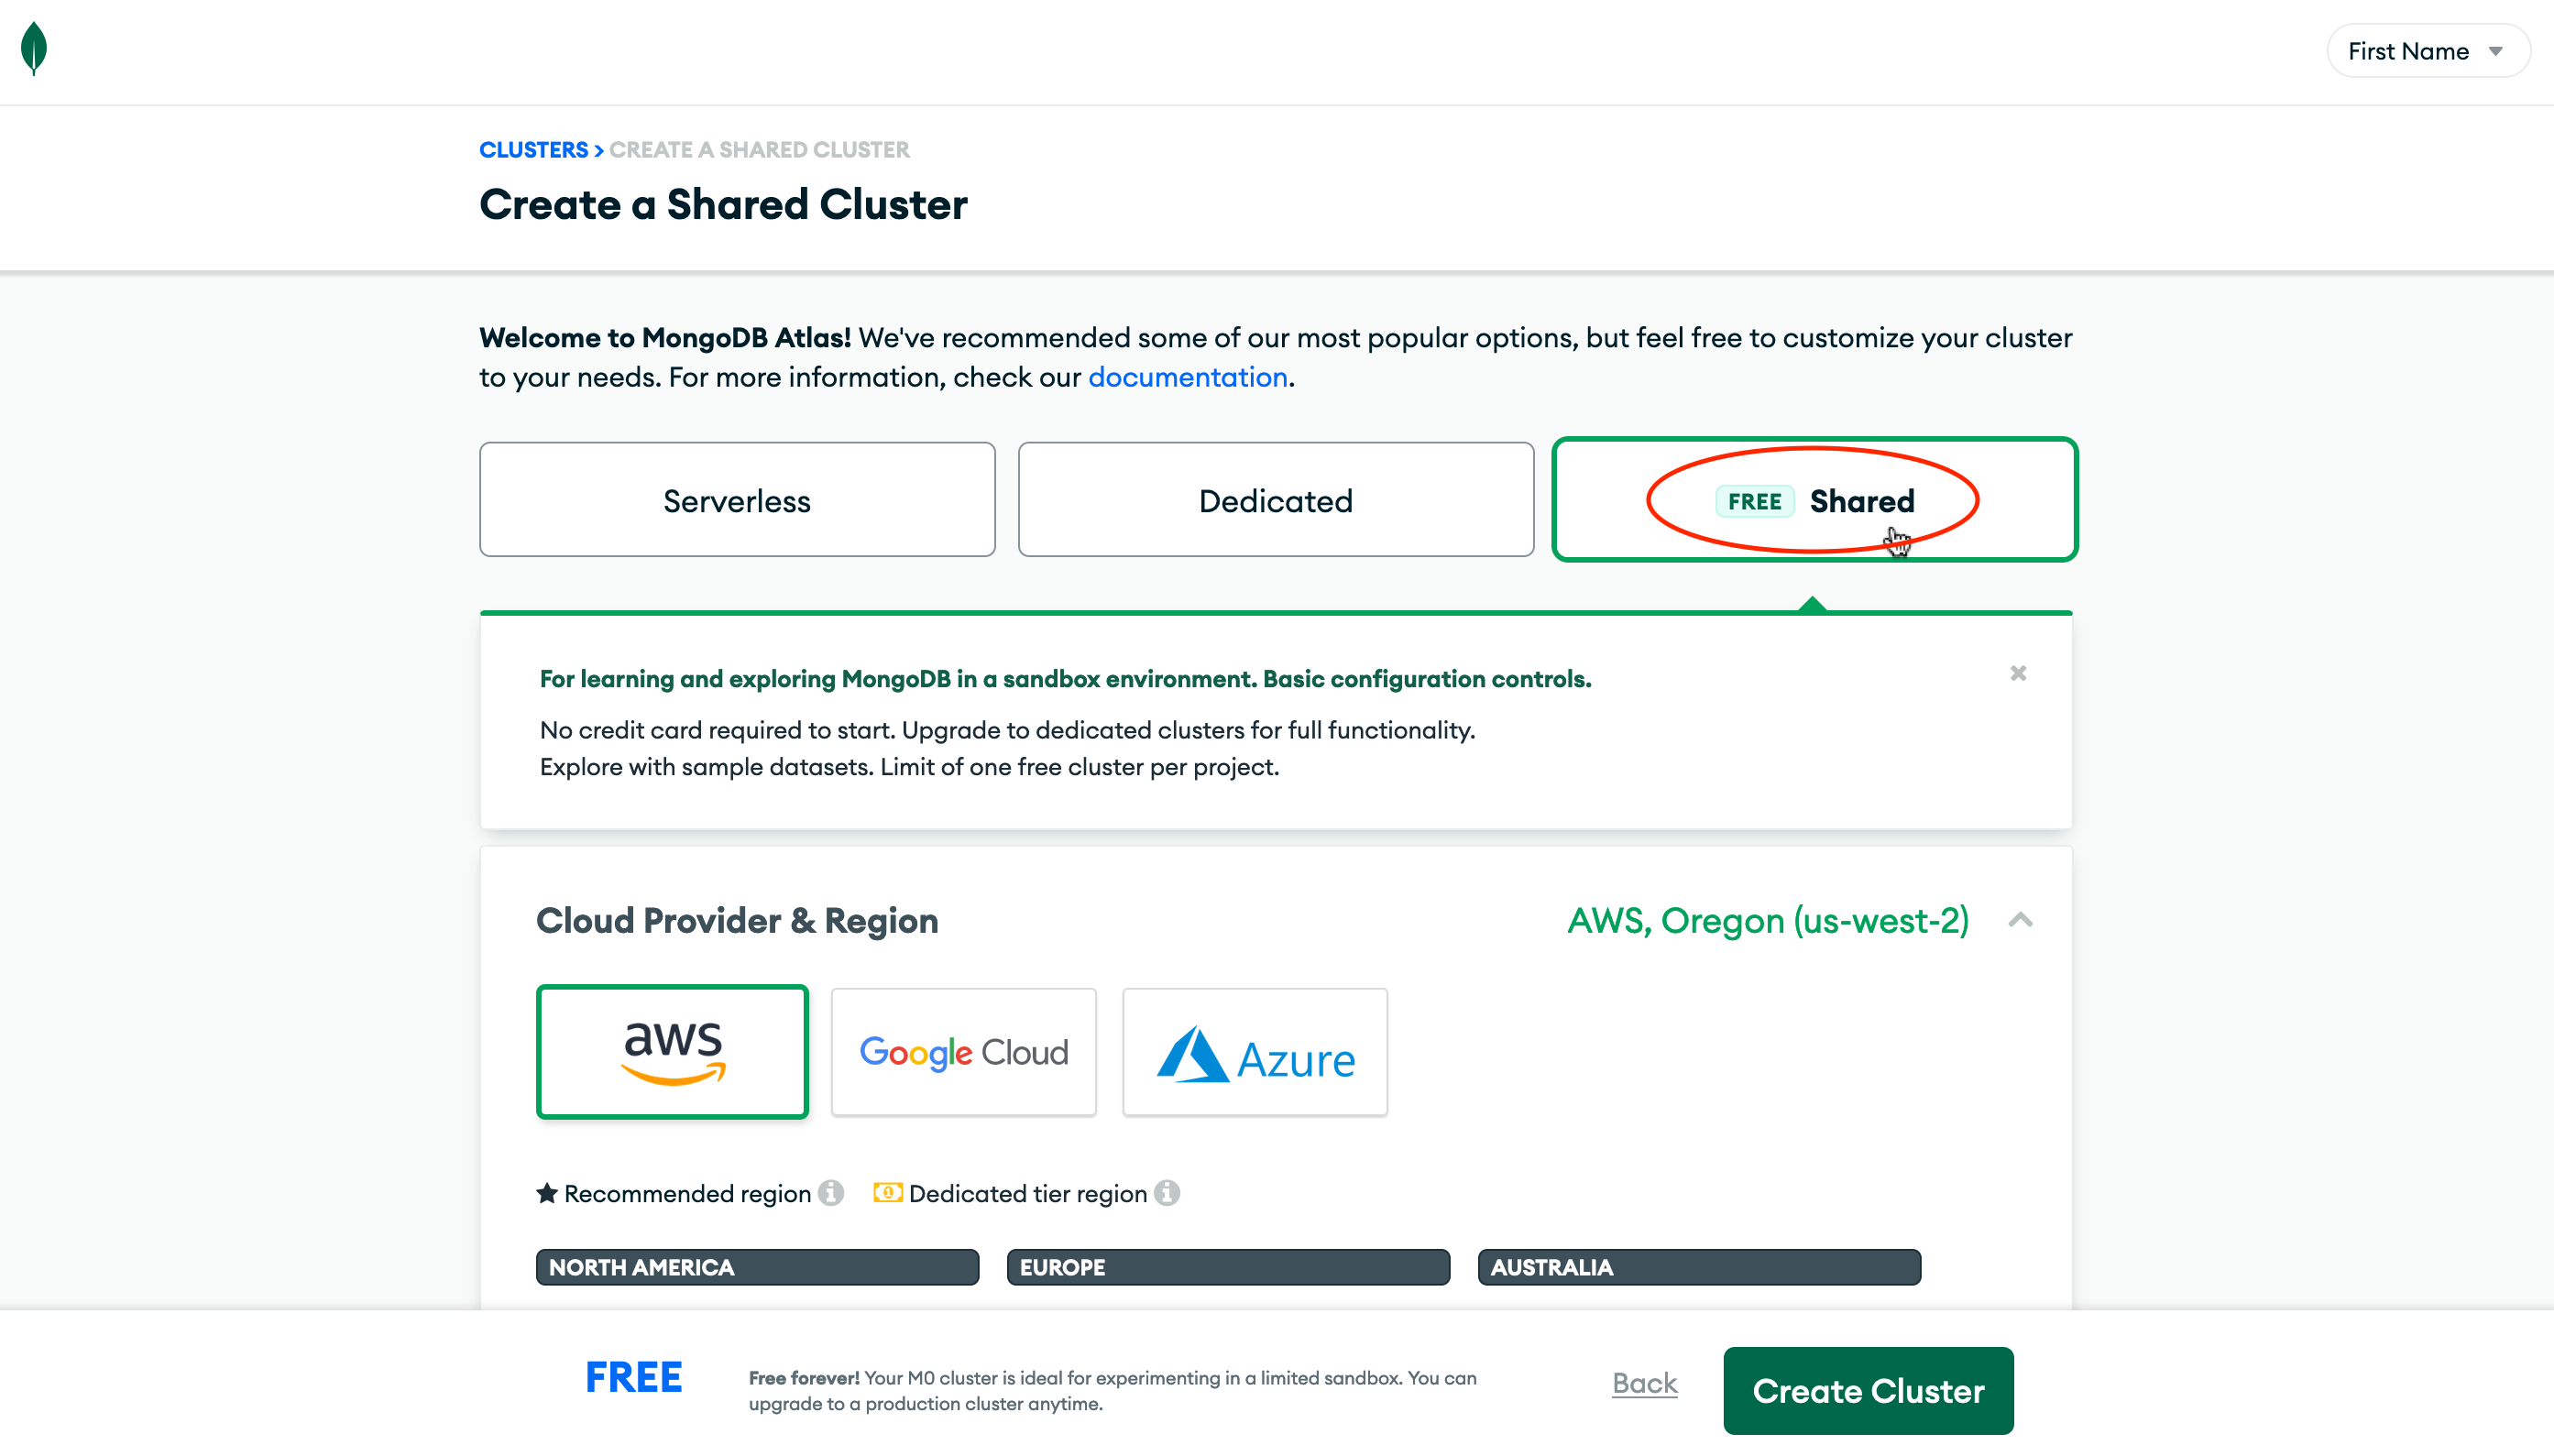This screenshot has width=2554, height=1456.
Task: Click the info icon beside Dedicated tier region
Action: pyautogui.click(x=1167, y=1192)
